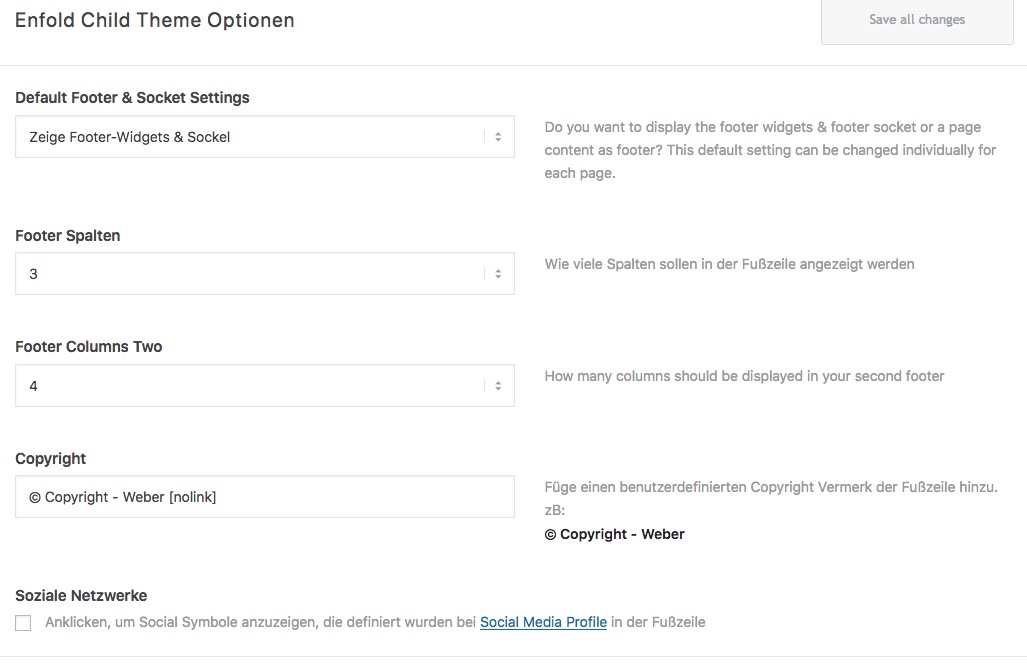
Task: Click 'Wie viele Spalten sollen in der Fußzeile' description
Action: (729, 264)
